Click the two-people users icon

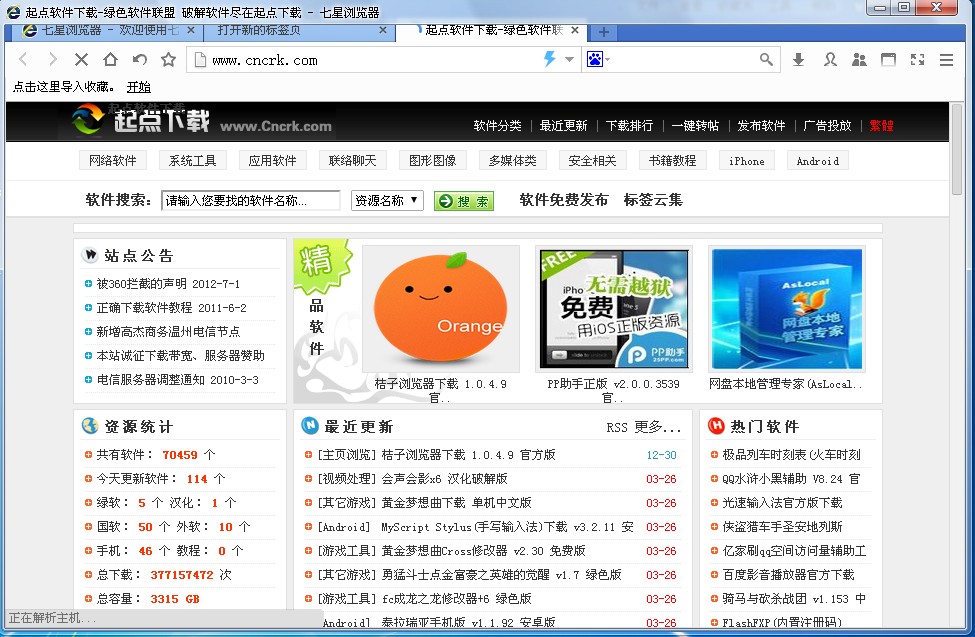[859, 60]
